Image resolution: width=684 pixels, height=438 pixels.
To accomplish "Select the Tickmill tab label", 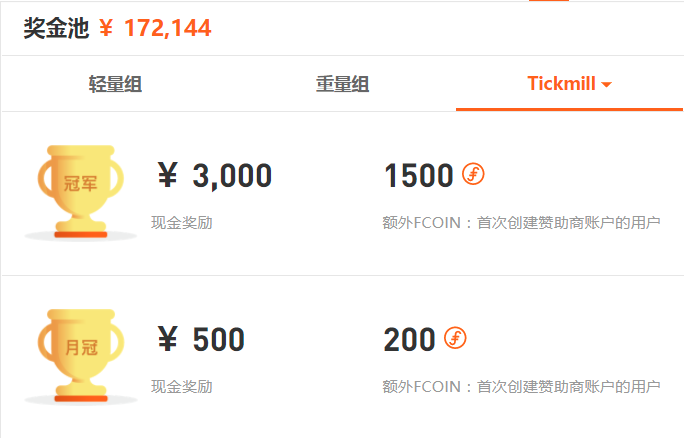I will (x=561, y=83).
